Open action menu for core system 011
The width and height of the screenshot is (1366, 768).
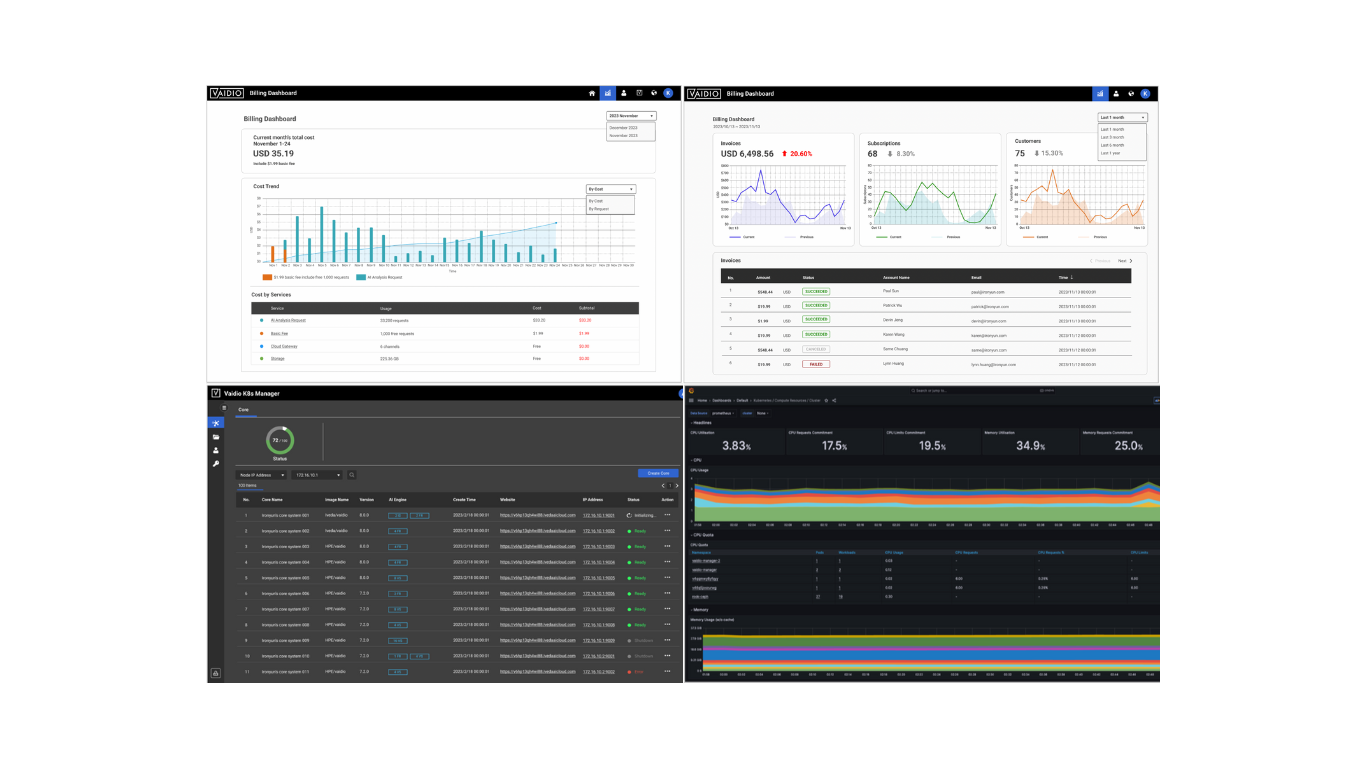pos(667,672)
